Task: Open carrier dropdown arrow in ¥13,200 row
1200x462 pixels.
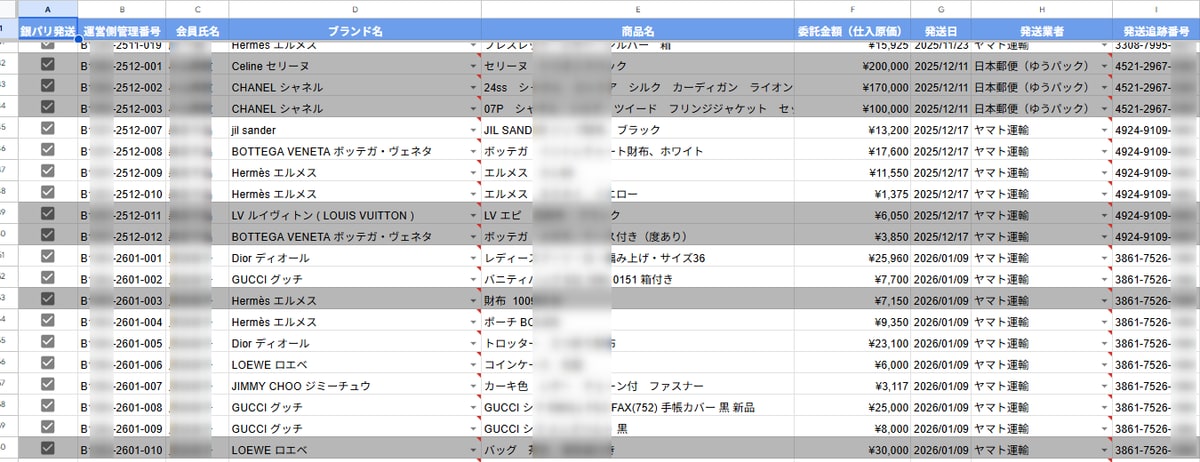Action: click(x=1104, y=130)
